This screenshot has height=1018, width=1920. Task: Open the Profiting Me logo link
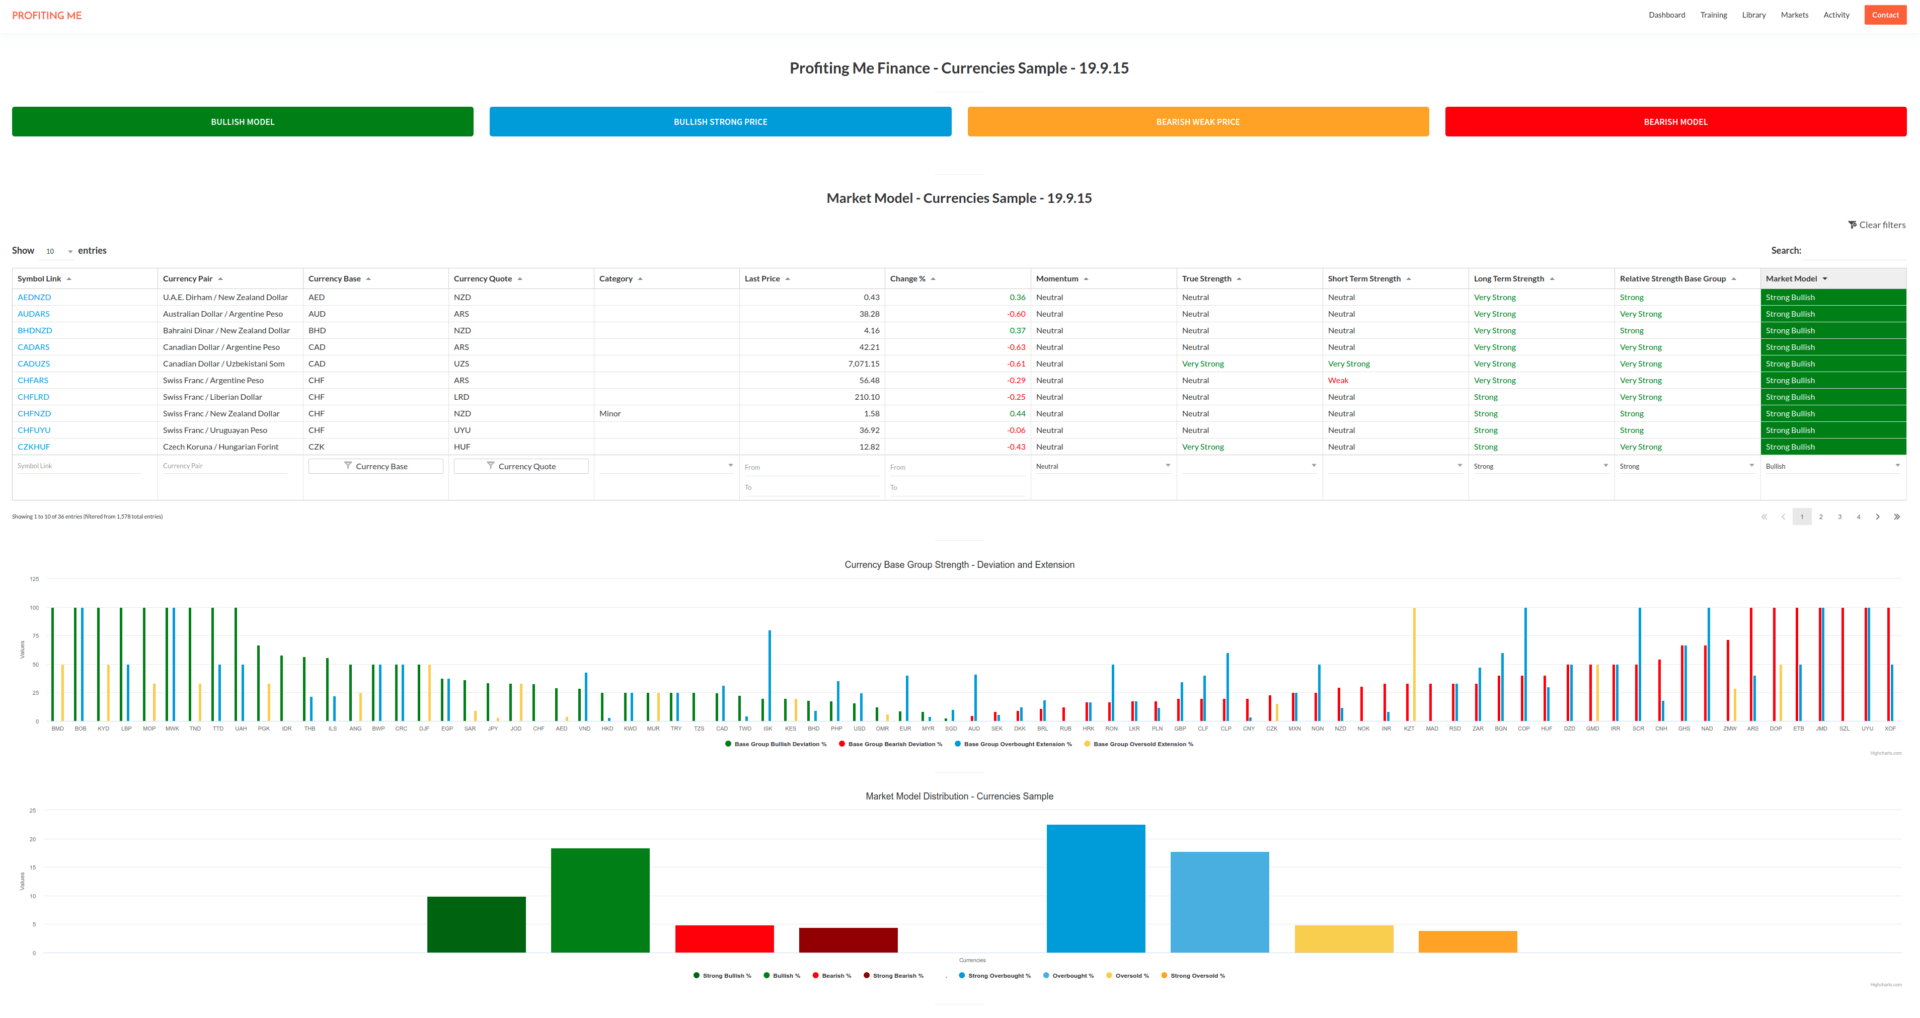[47, 15]
